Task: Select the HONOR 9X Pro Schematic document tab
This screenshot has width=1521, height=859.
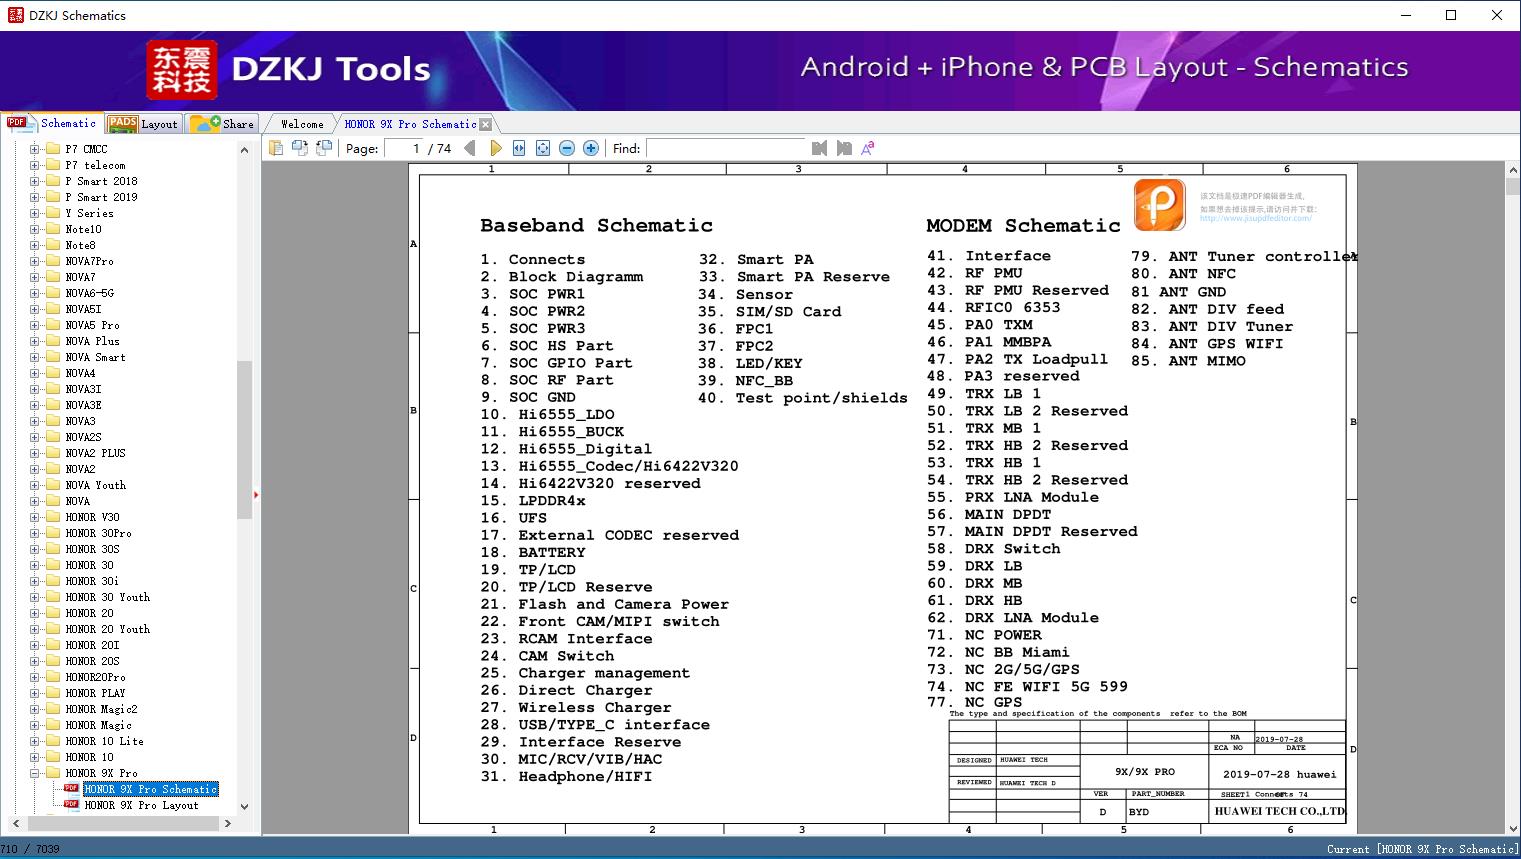Action: [410, 124]
